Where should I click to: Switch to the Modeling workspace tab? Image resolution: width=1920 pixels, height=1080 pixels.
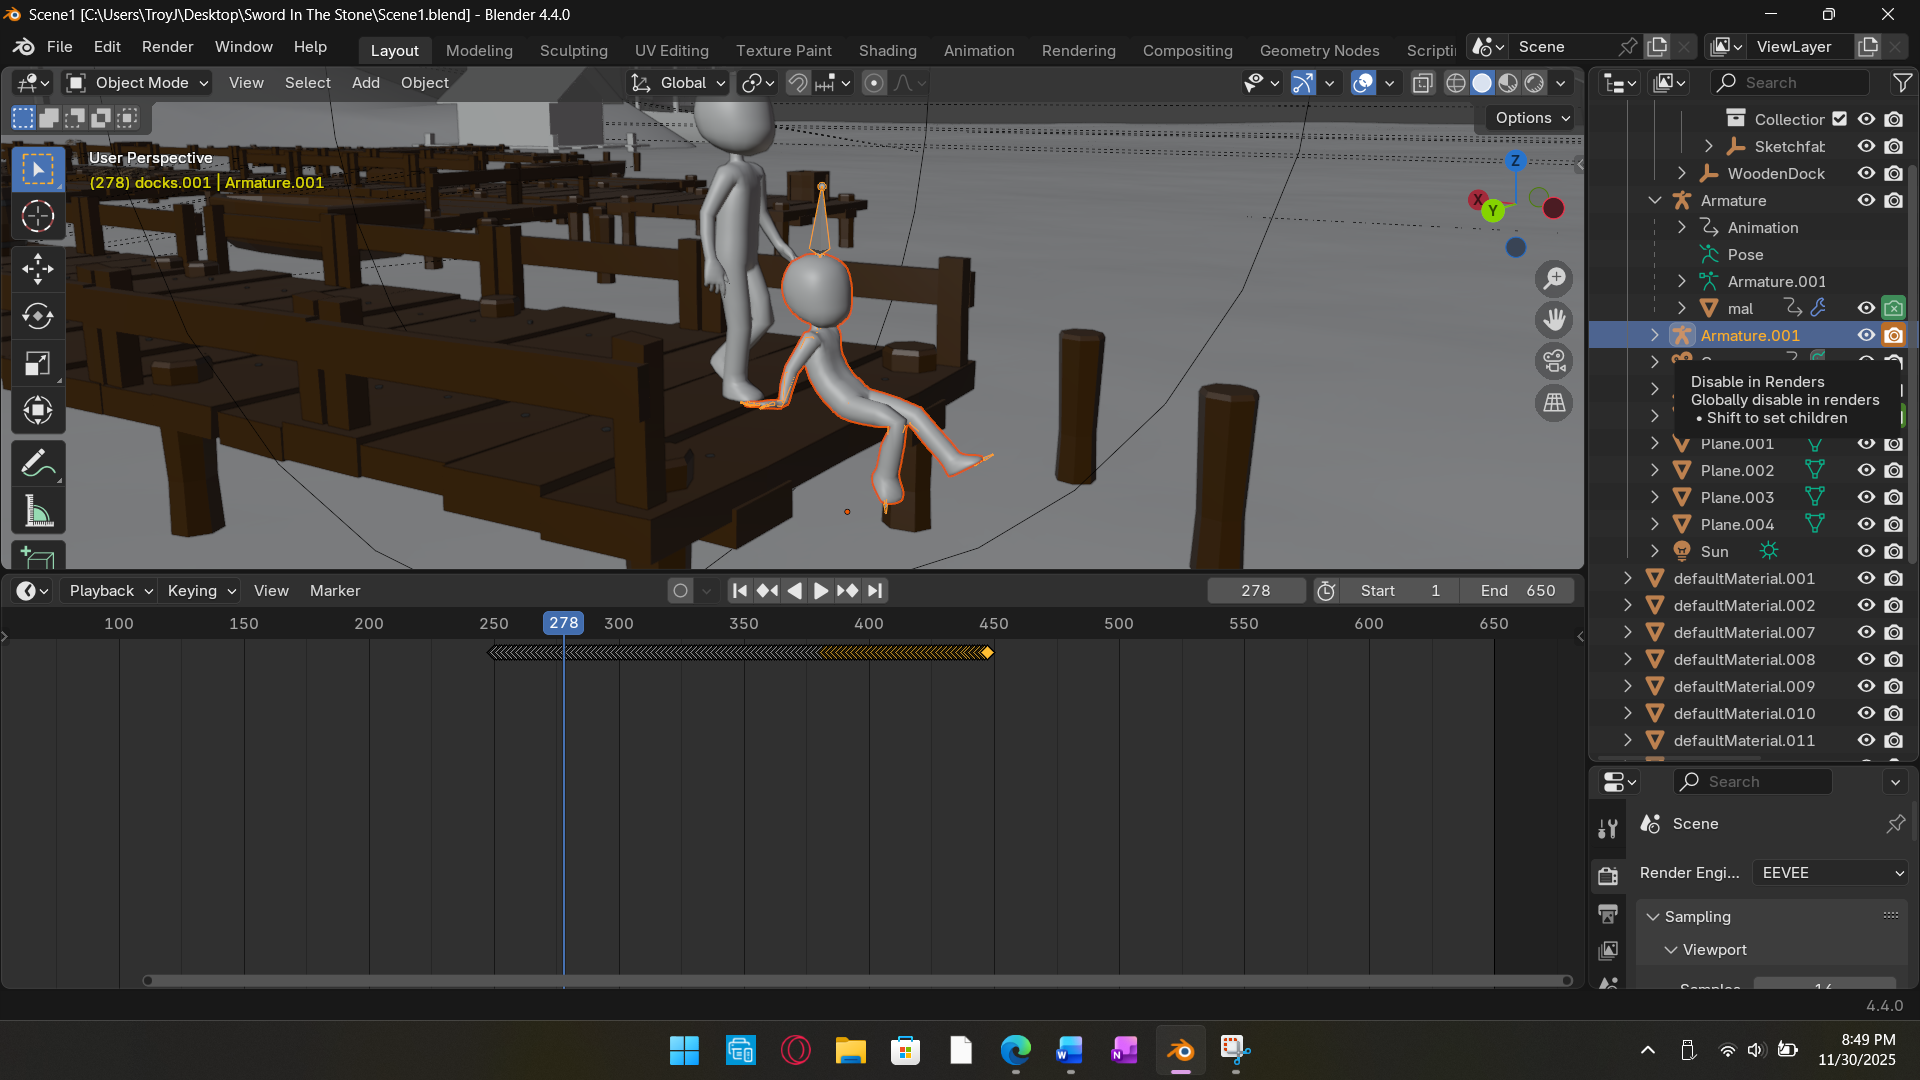tap(479, 50)
